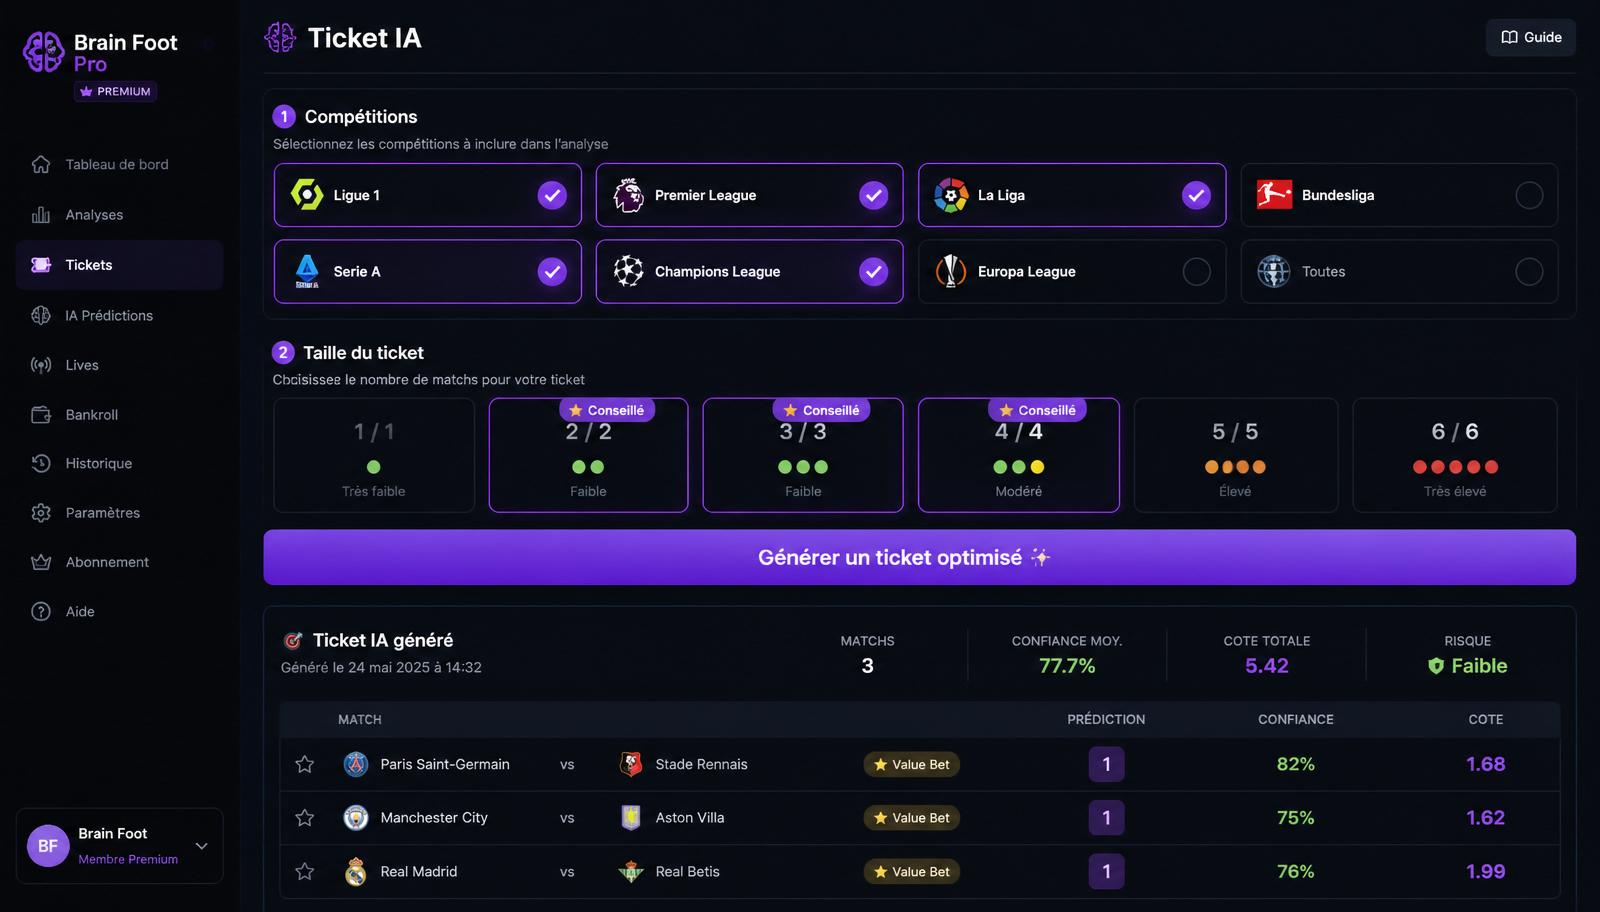Open the Bankroll section
1600x912 pixels.
click(x=119, y=414)
